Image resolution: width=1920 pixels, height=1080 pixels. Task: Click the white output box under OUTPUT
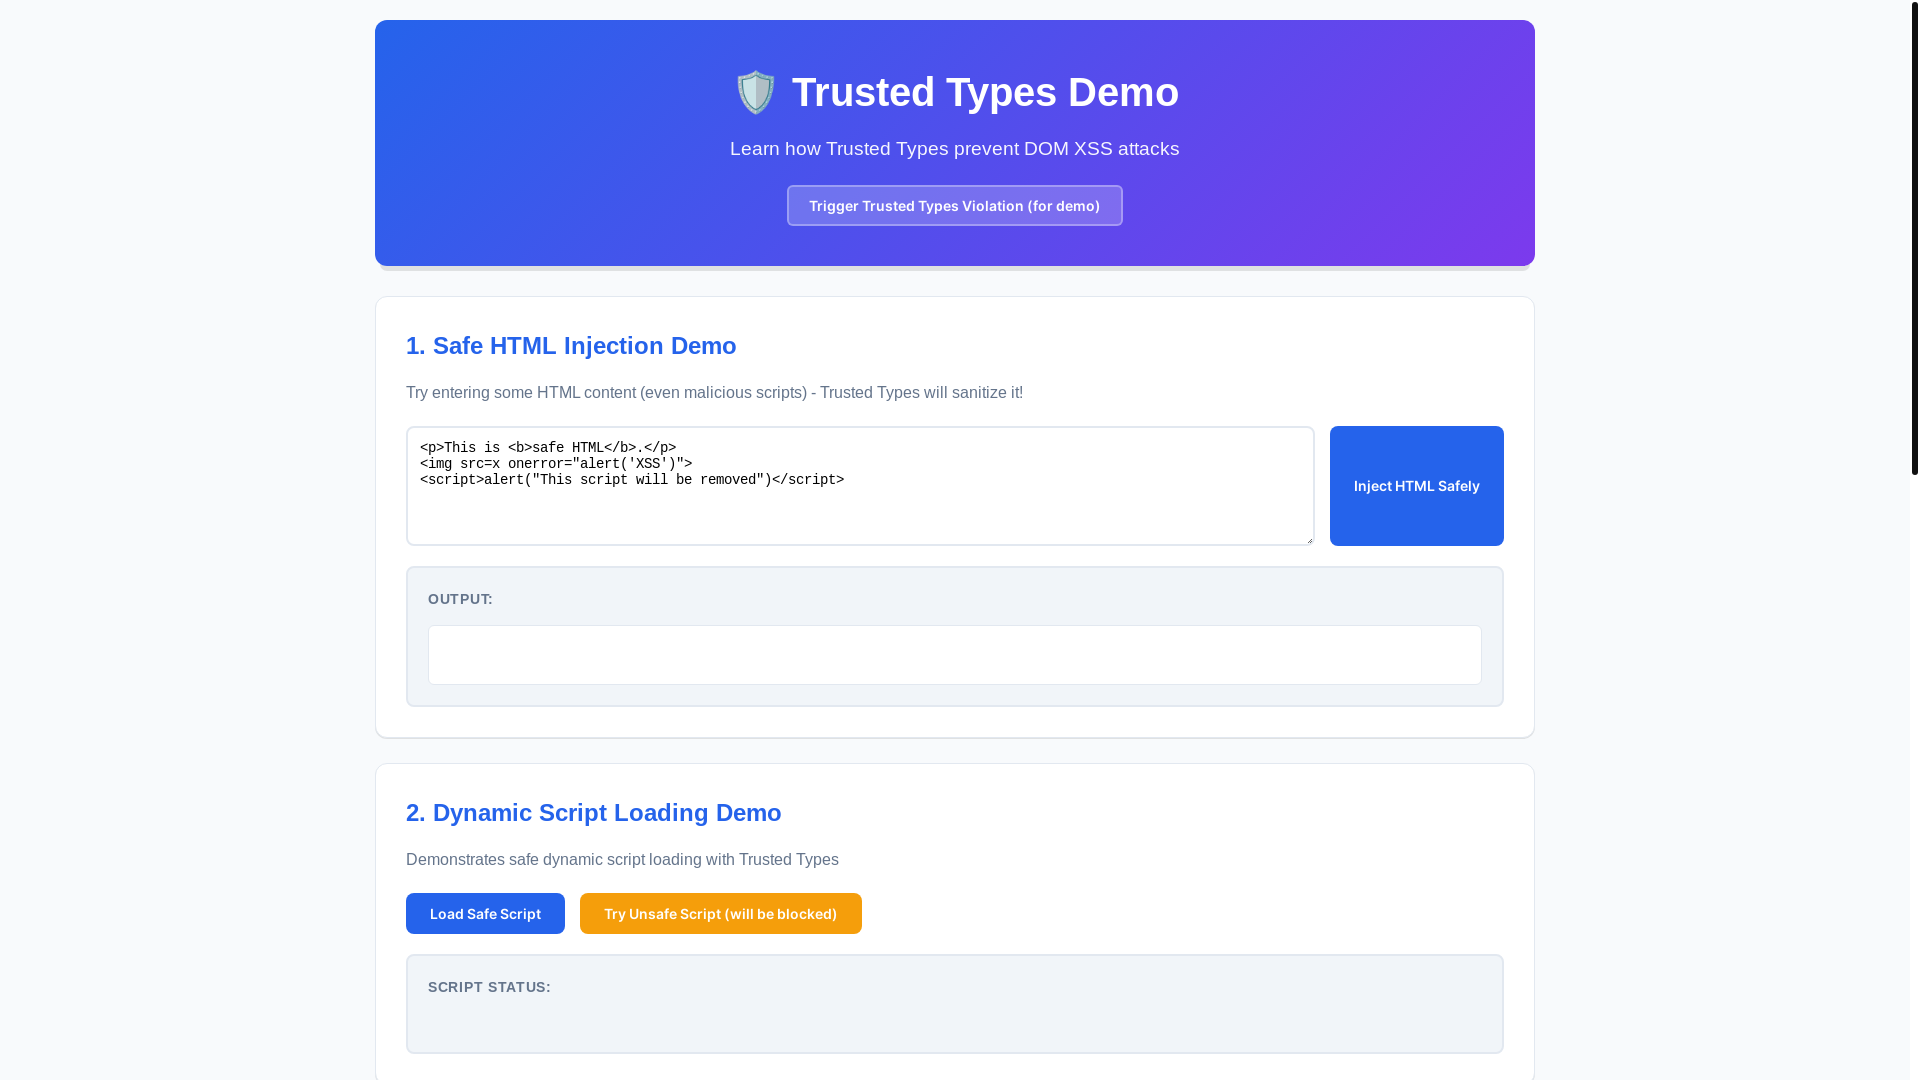tap(954, 655)
